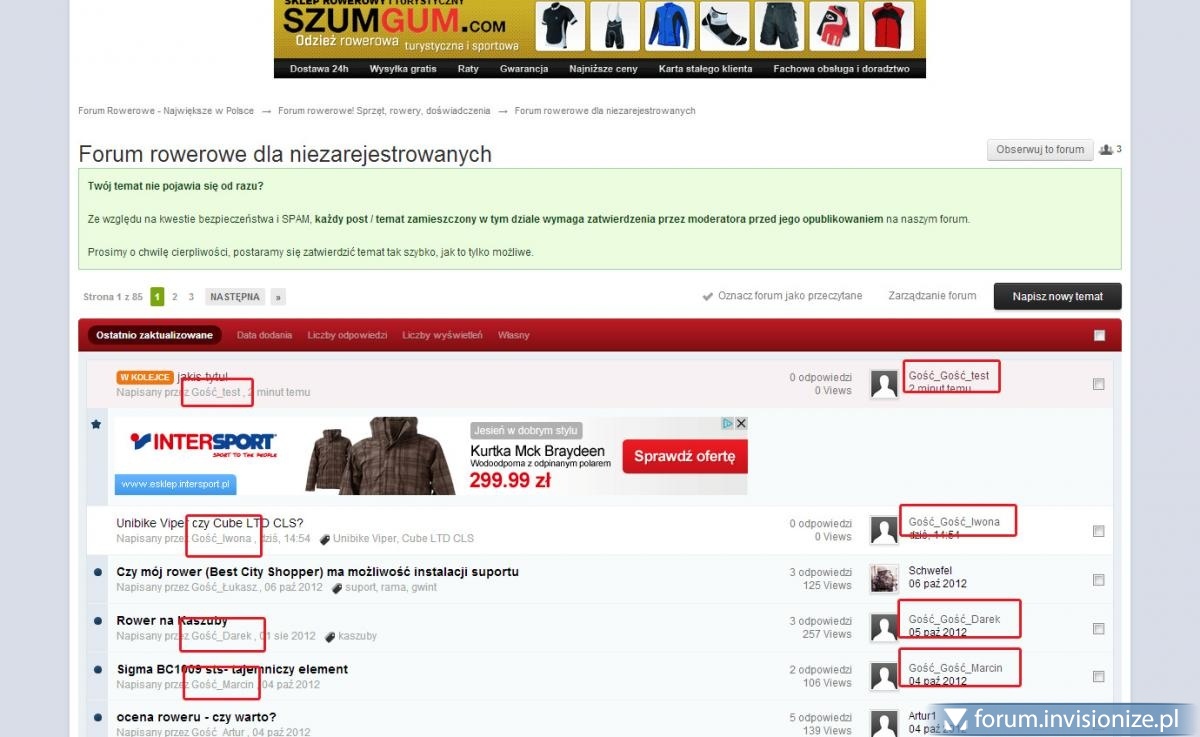Image resolution: width=1200 pixels, height=737 pixels.
Task: Click the tag icon before 'Unibike Viper' tags
Action: 324,539
